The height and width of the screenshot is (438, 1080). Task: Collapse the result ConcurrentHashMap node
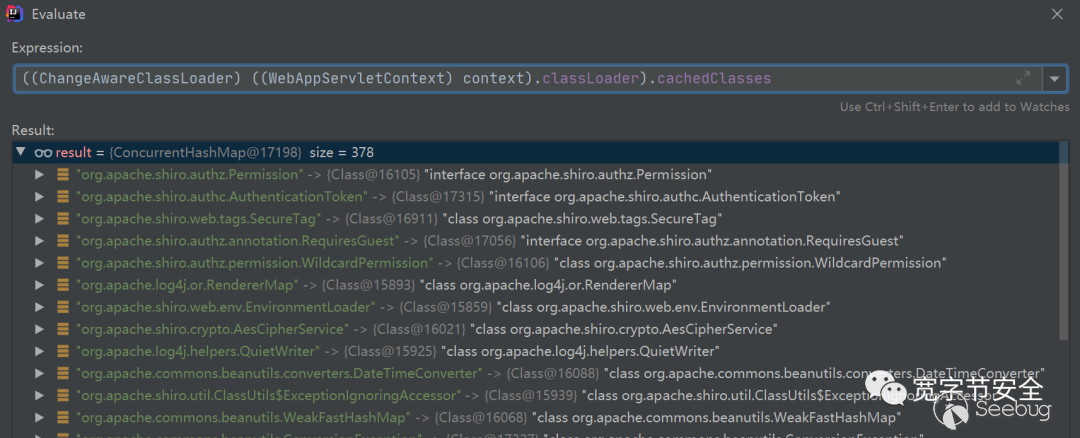tap(21, 152)
